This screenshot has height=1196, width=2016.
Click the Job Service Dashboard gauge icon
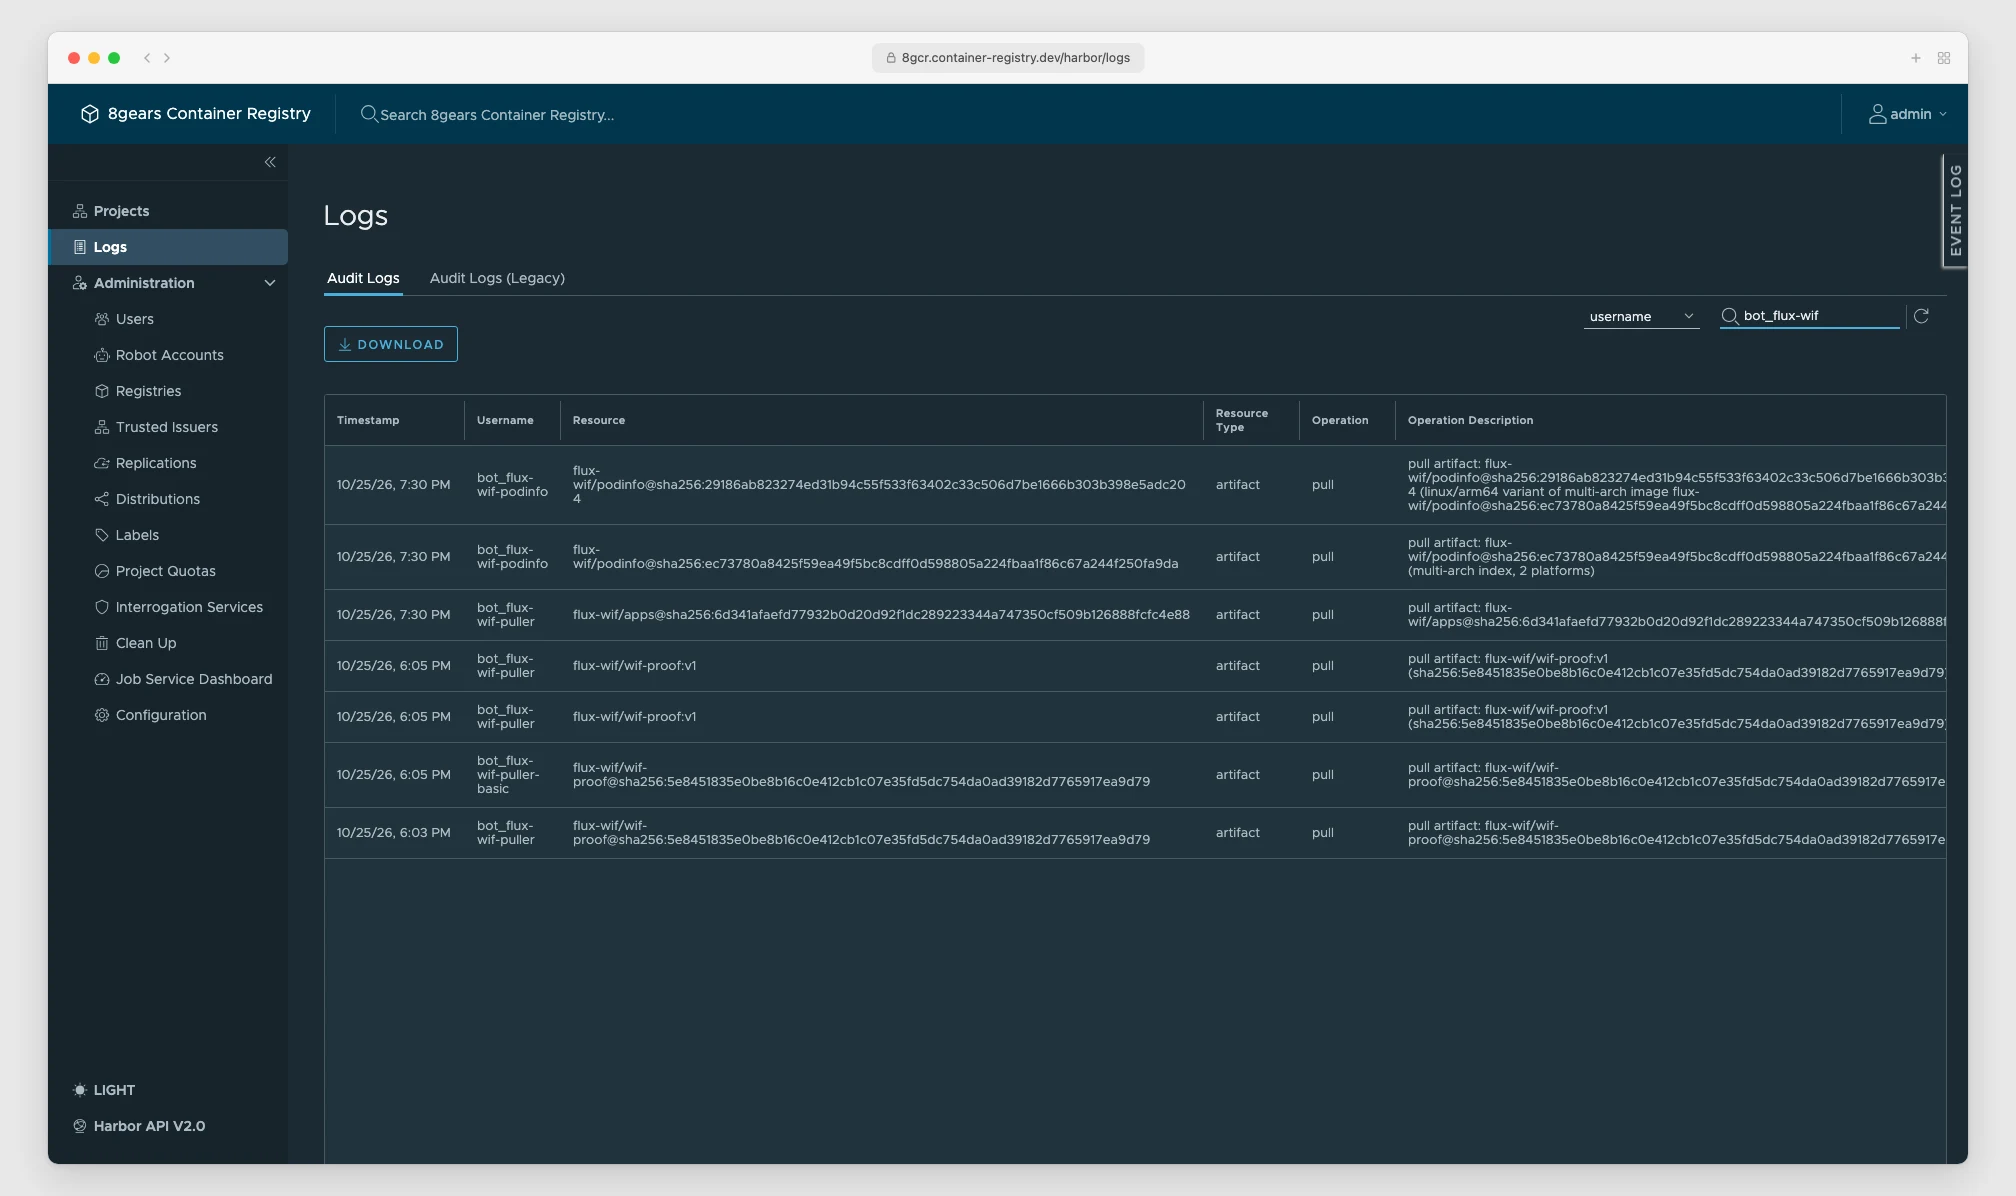[x=102, y=679]
